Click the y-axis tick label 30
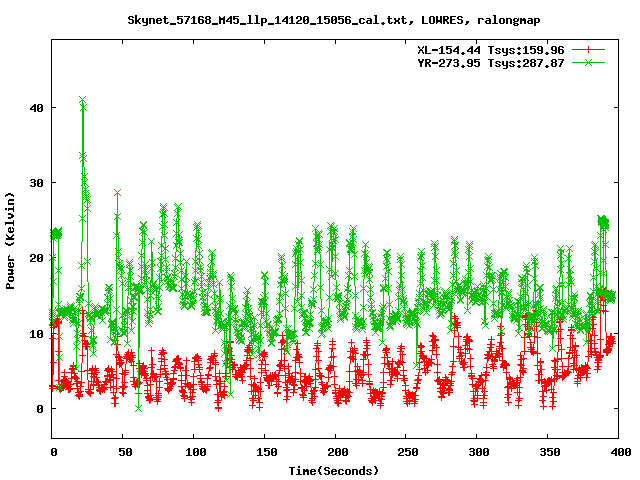 [36, 183]
